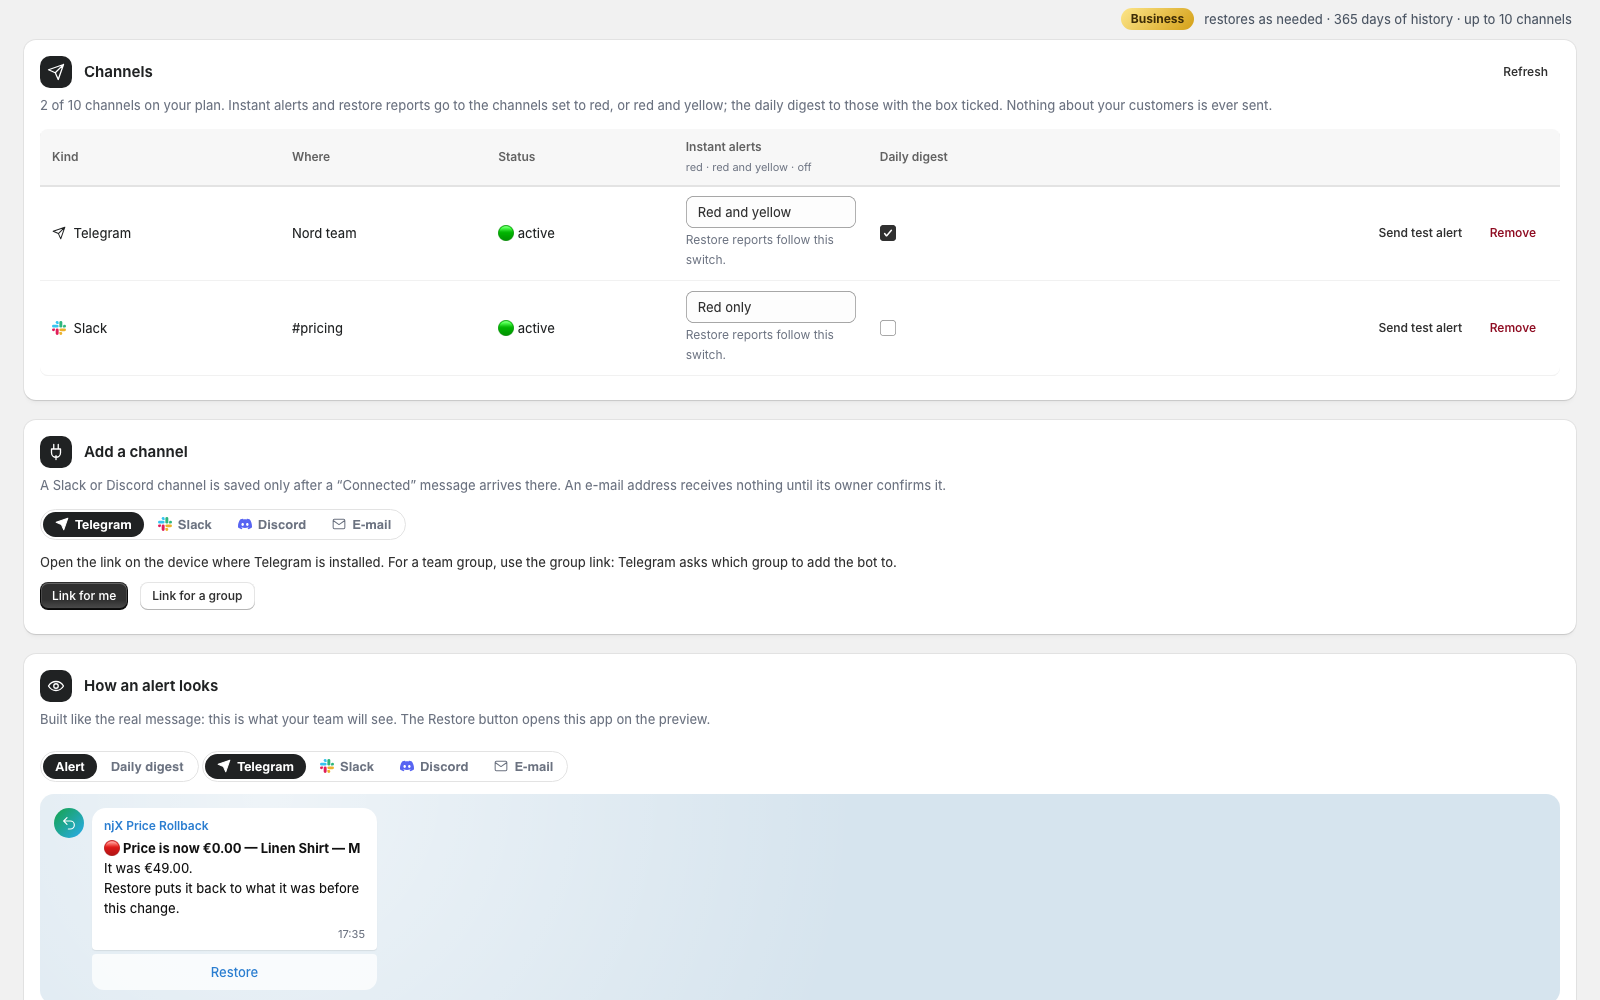Screen dimensions: 1600x1000
Task: Remove the Slack #pricing channel
Action: click(1513, 328)
